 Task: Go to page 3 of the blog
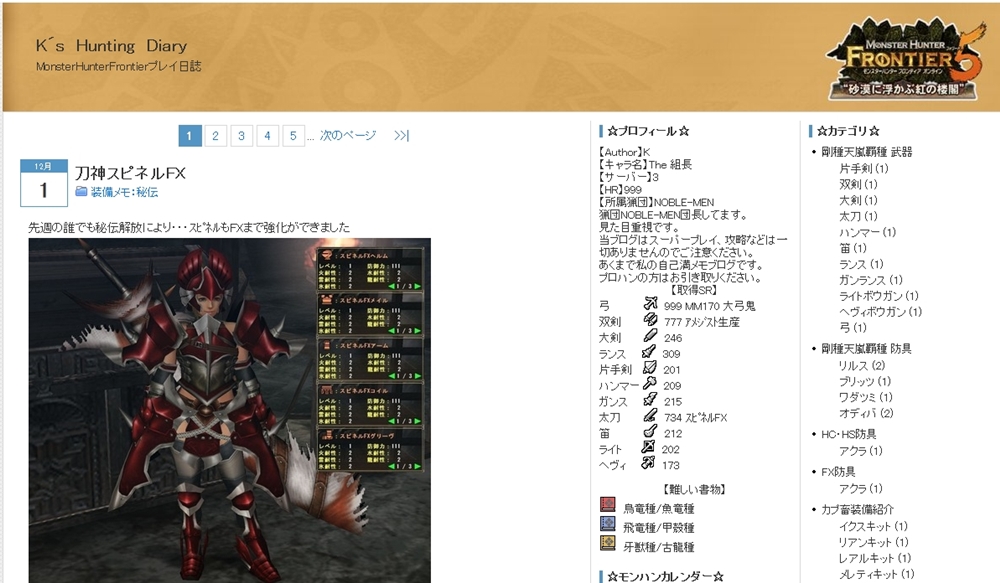(x=241, y=135)
